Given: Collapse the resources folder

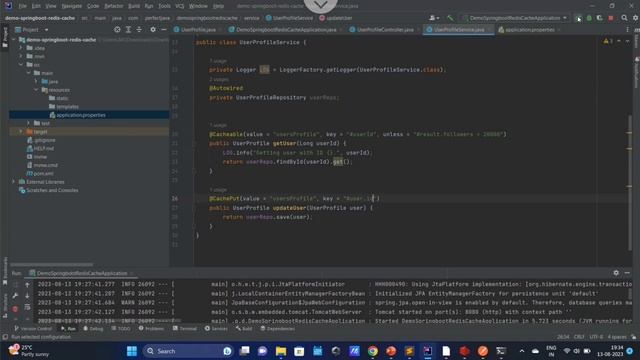Looking at the screenshot, I should 36,90.
